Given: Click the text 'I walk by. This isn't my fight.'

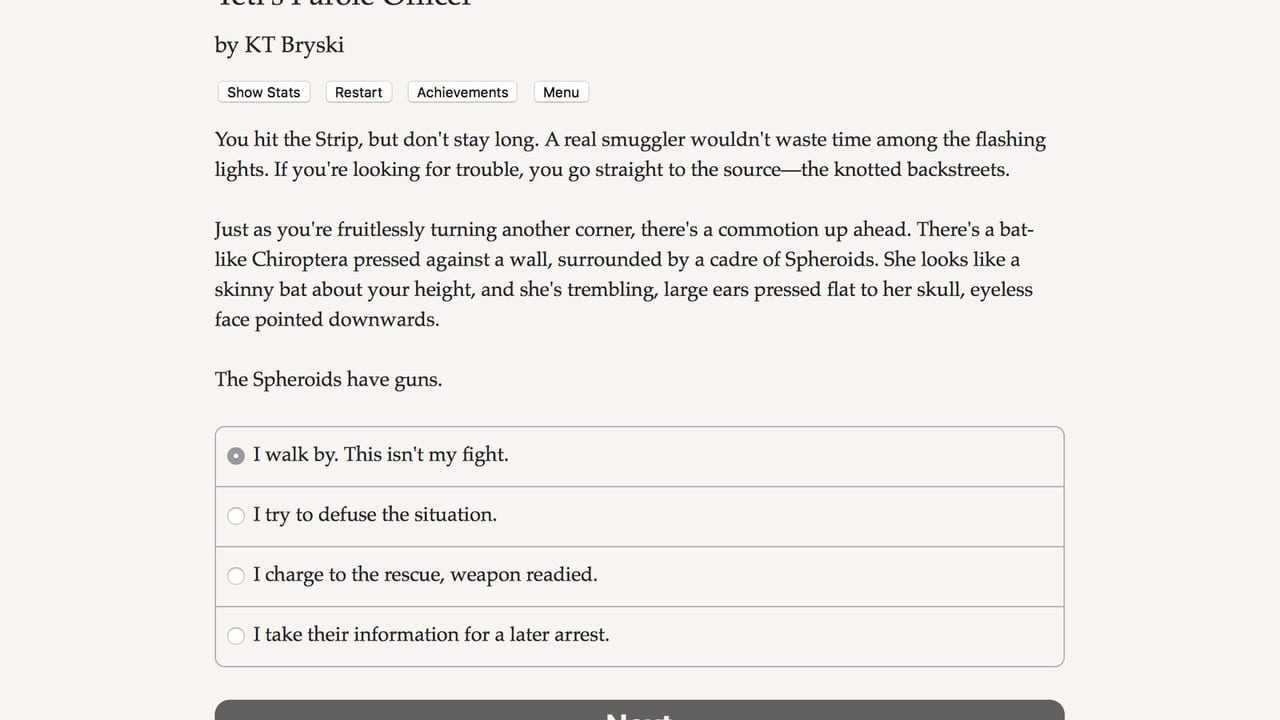Looking at the screenshot, I should pos(380,455).
